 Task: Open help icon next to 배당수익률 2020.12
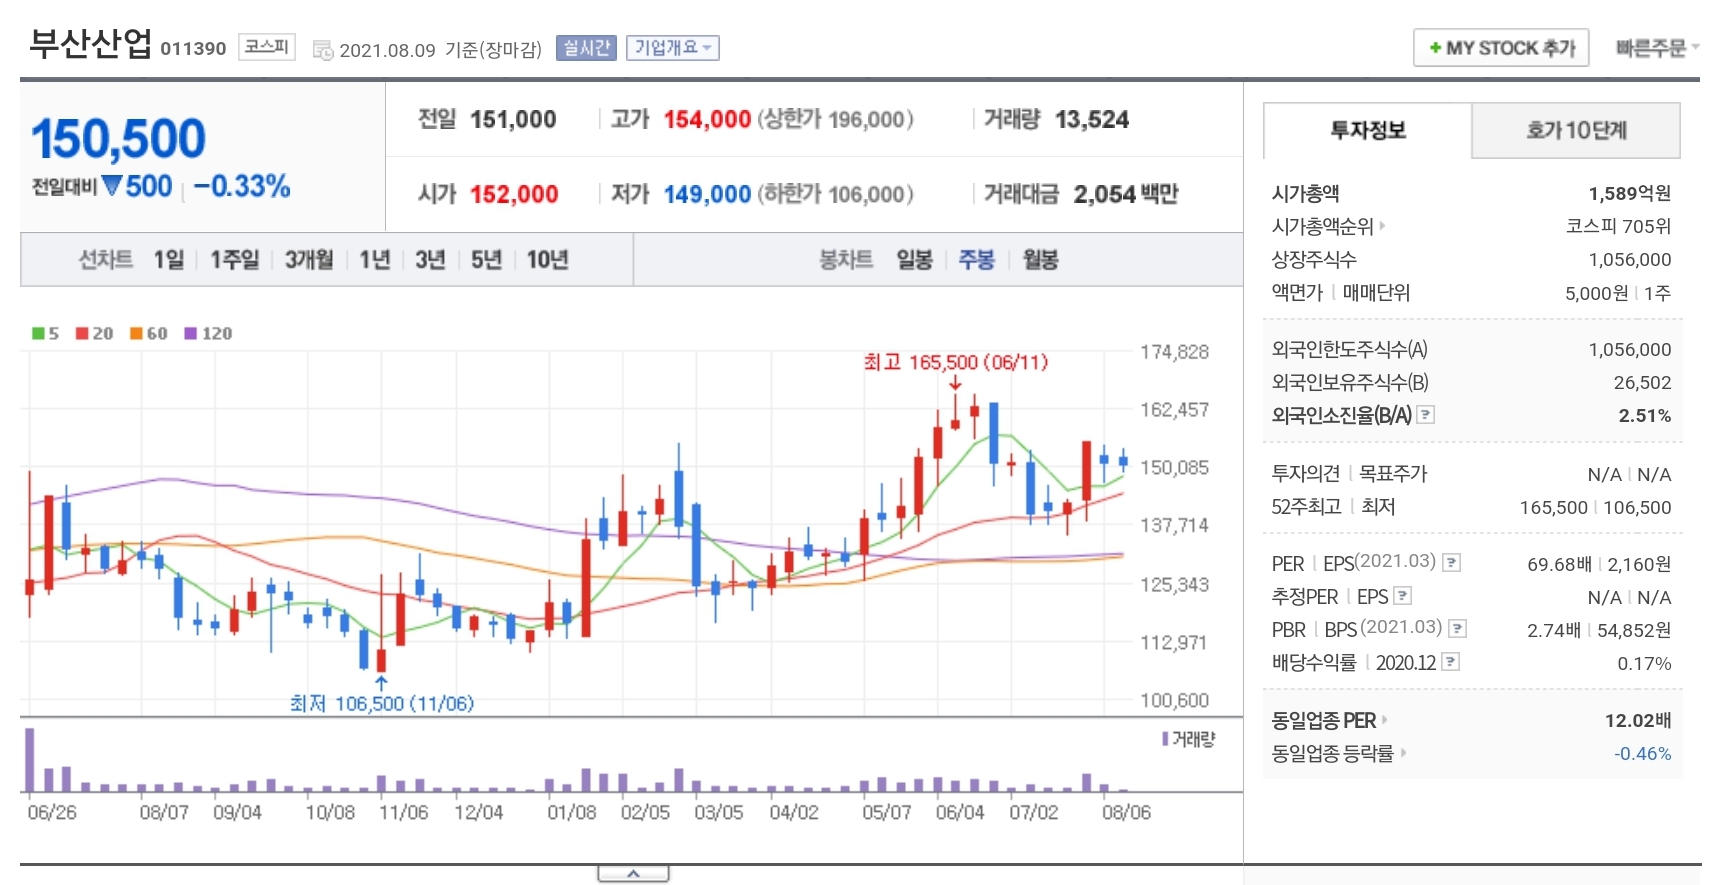click(x=1451, y=662)
